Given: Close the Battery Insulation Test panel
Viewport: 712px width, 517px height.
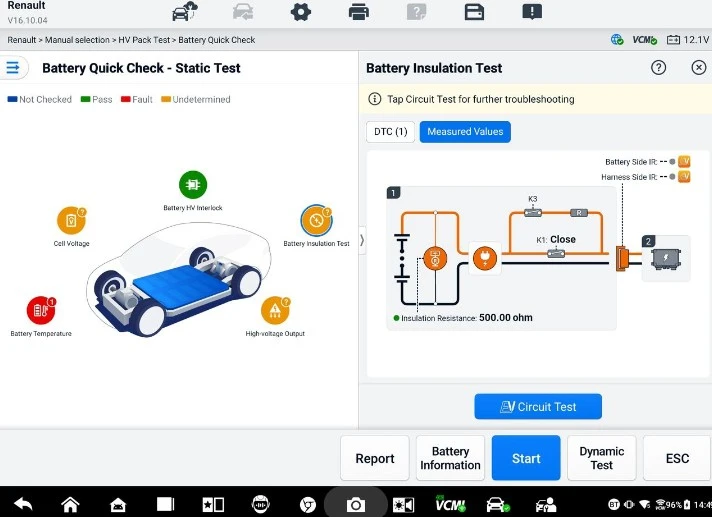Looking at the screenshot, I should point(698,68).
